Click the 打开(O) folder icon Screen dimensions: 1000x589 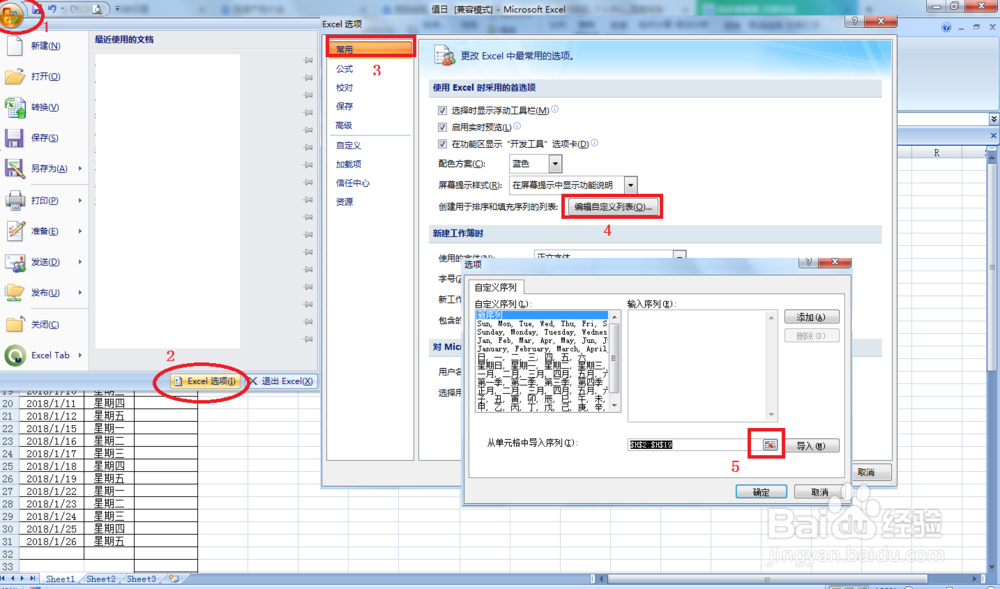click(x=15, y=76)
